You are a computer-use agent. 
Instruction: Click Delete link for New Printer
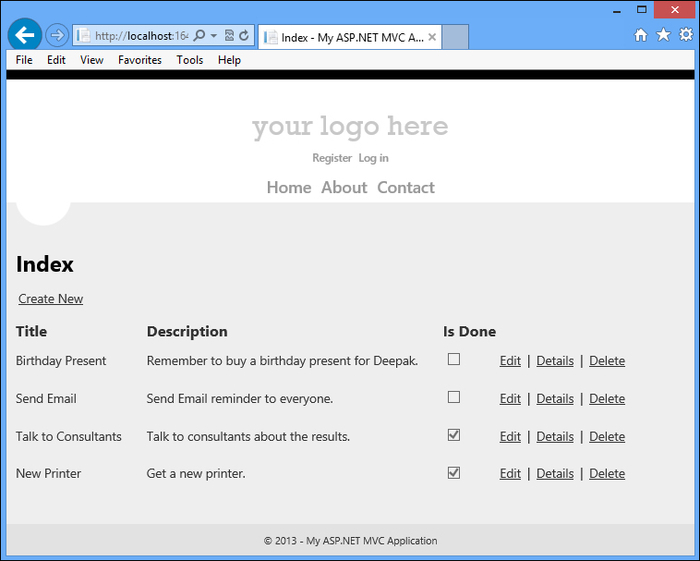[607, 474]
